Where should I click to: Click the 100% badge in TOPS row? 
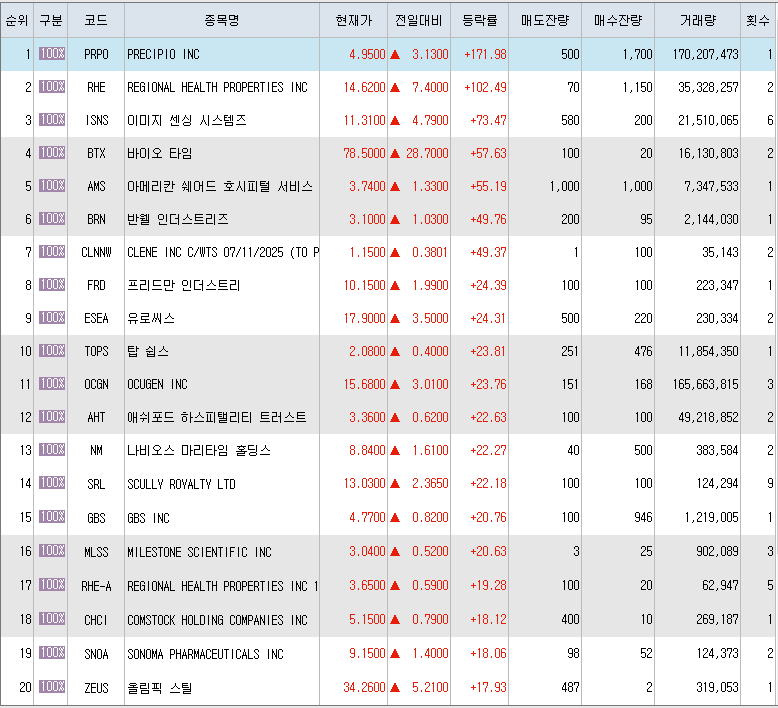pyautogui.click(x=52, y=351)
